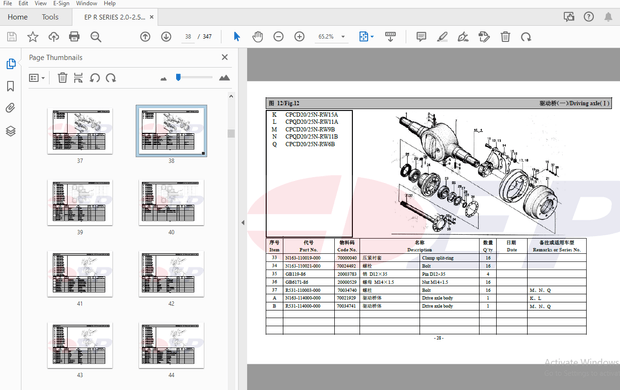The height and width of the screenshot is (390, 620).
Task: Open the share review icon at top right
Action: pyautogui.click(x=569, y=17)
